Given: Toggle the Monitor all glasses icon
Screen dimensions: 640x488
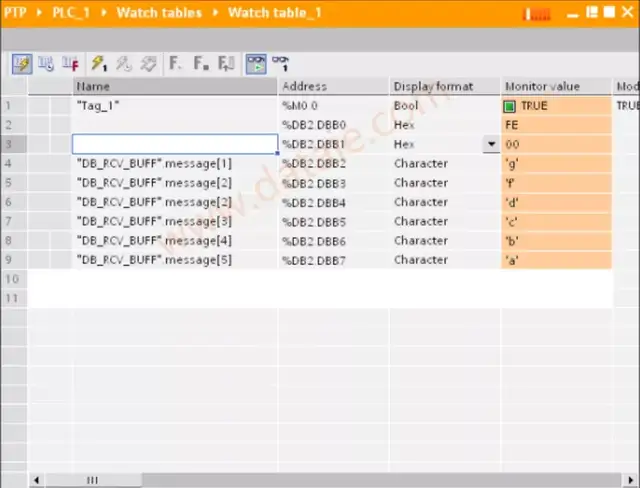Looking at the screenshot, I should tap(256, 64).
